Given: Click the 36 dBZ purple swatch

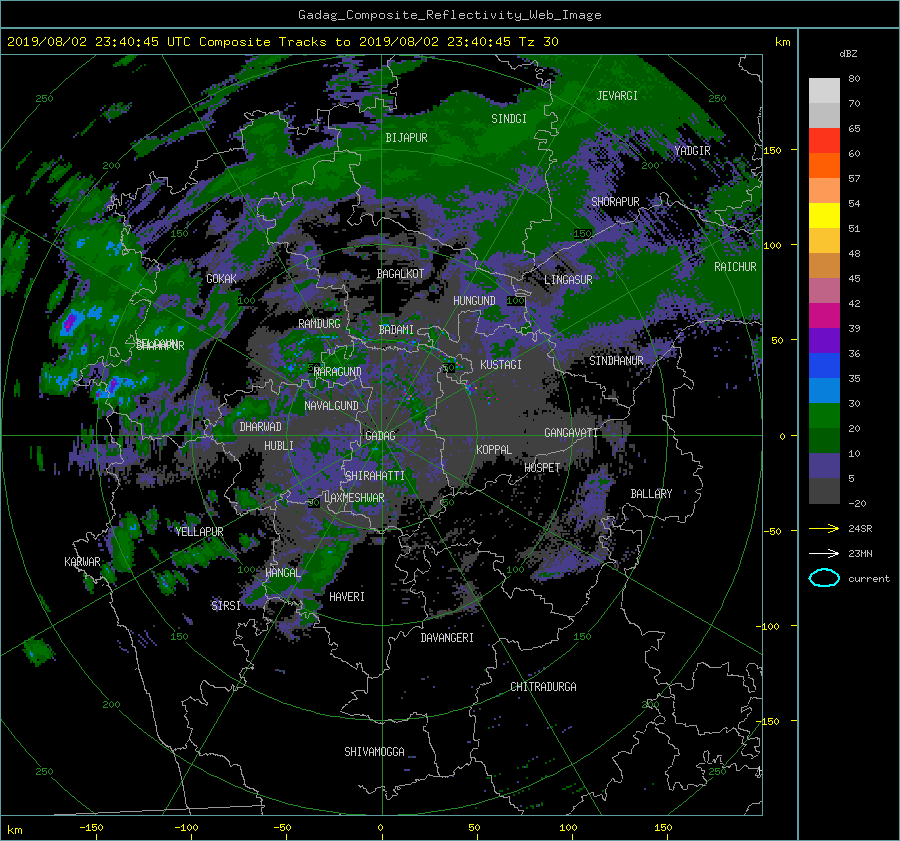Looking at the screenshot, I should [824, 340].
